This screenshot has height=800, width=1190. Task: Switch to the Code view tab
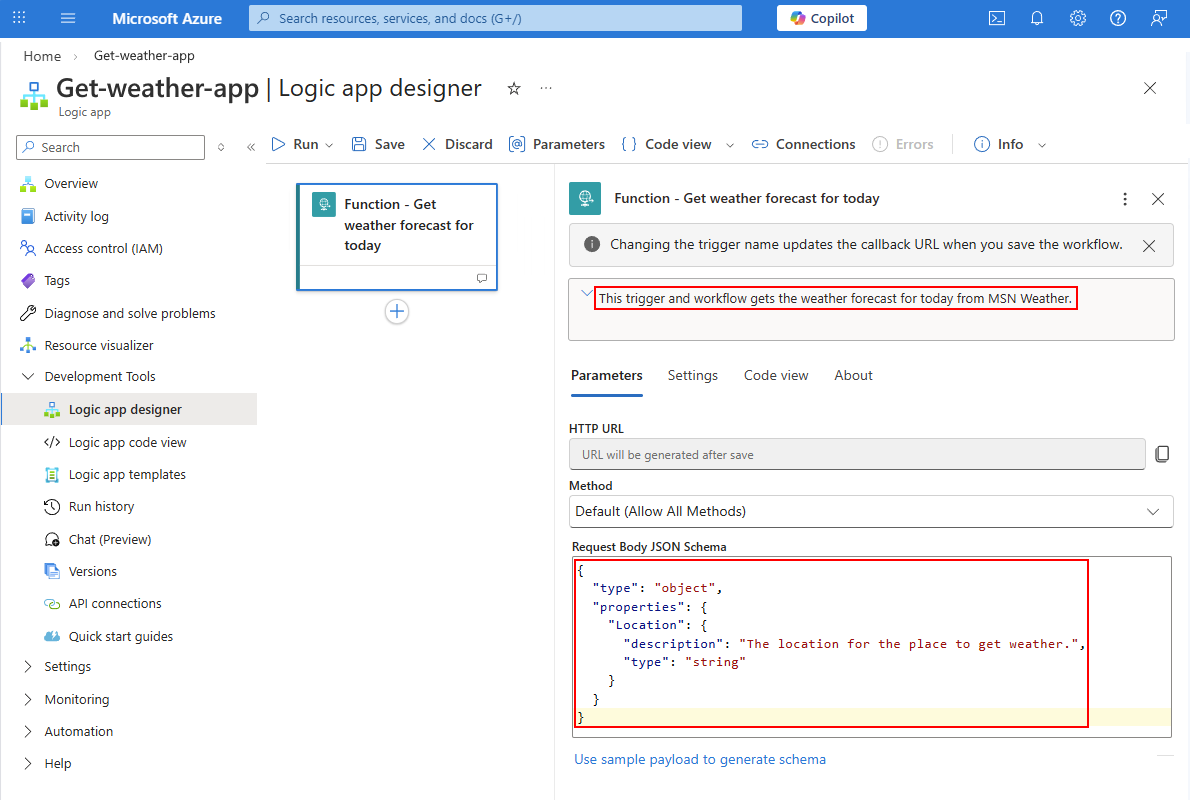776,376
